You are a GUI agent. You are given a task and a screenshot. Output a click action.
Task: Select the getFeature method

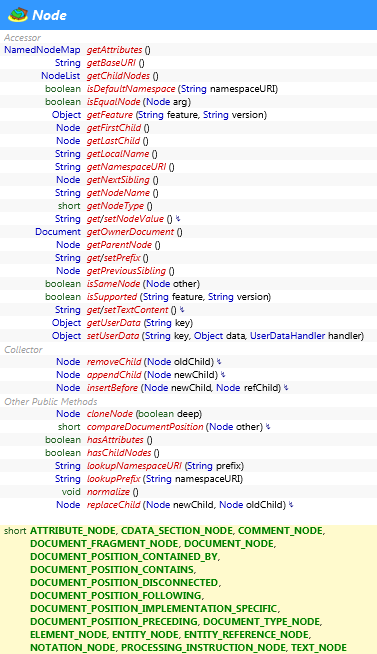[110, 115]
